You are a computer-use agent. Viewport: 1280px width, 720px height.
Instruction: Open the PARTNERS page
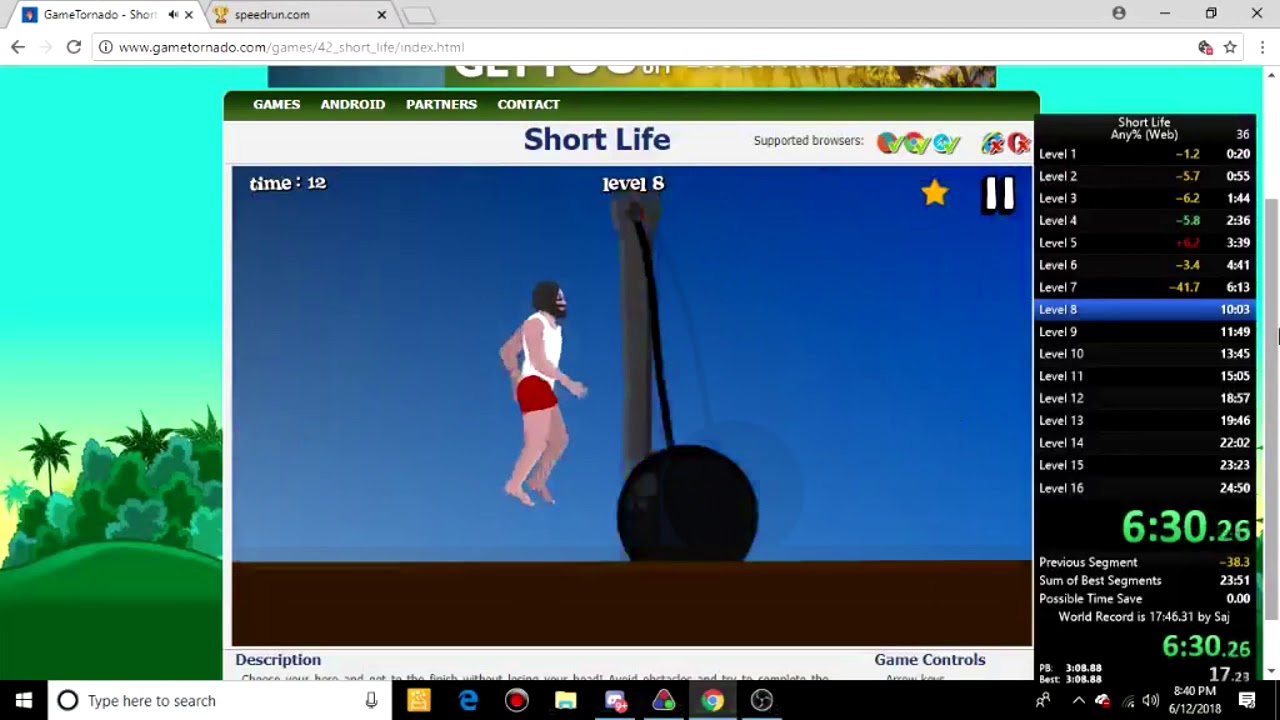pos(441,104)
